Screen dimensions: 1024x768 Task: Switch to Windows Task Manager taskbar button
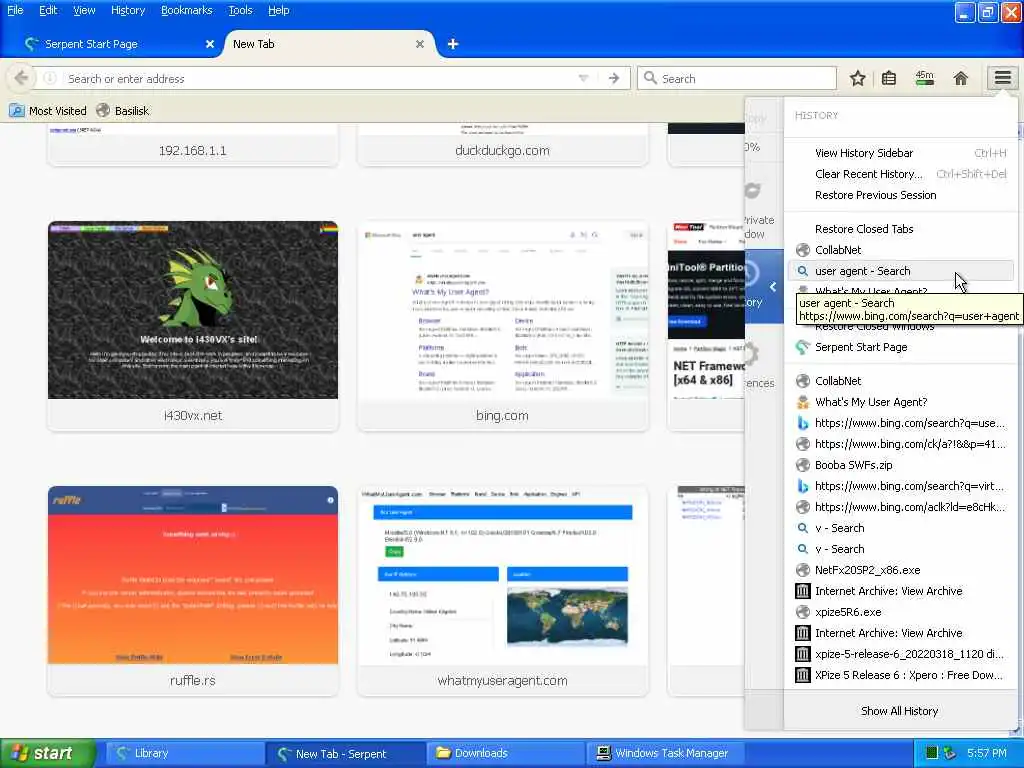point(665,753)
